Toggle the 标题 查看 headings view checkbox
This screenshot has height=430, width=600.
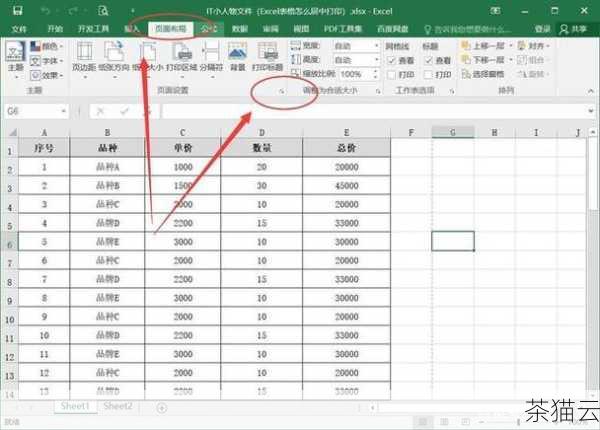(x=429, y=60)
